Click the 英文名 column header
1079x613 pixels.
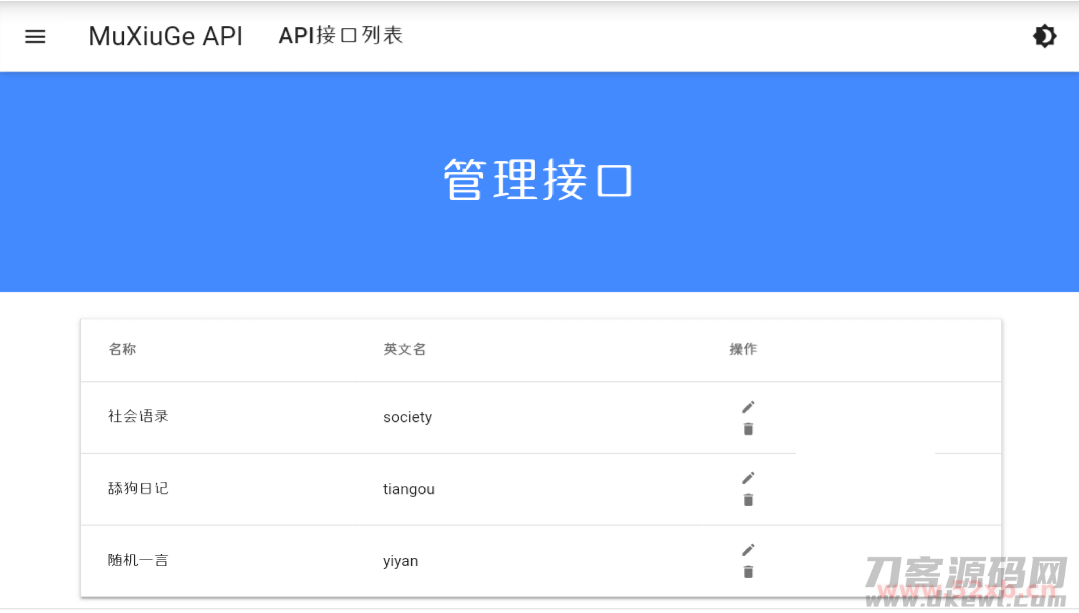[x=404, y=349]
